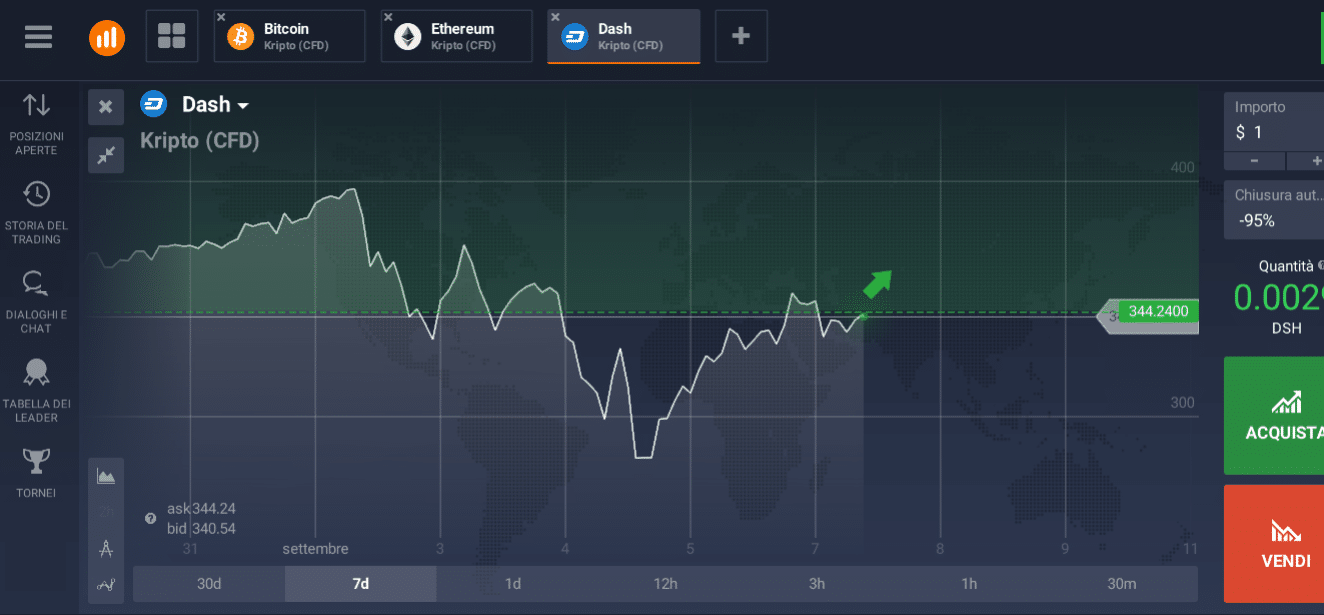The image size is (1324, 615).
Task: Close the Dash asset tab
Action: click(x=555, y=17)
